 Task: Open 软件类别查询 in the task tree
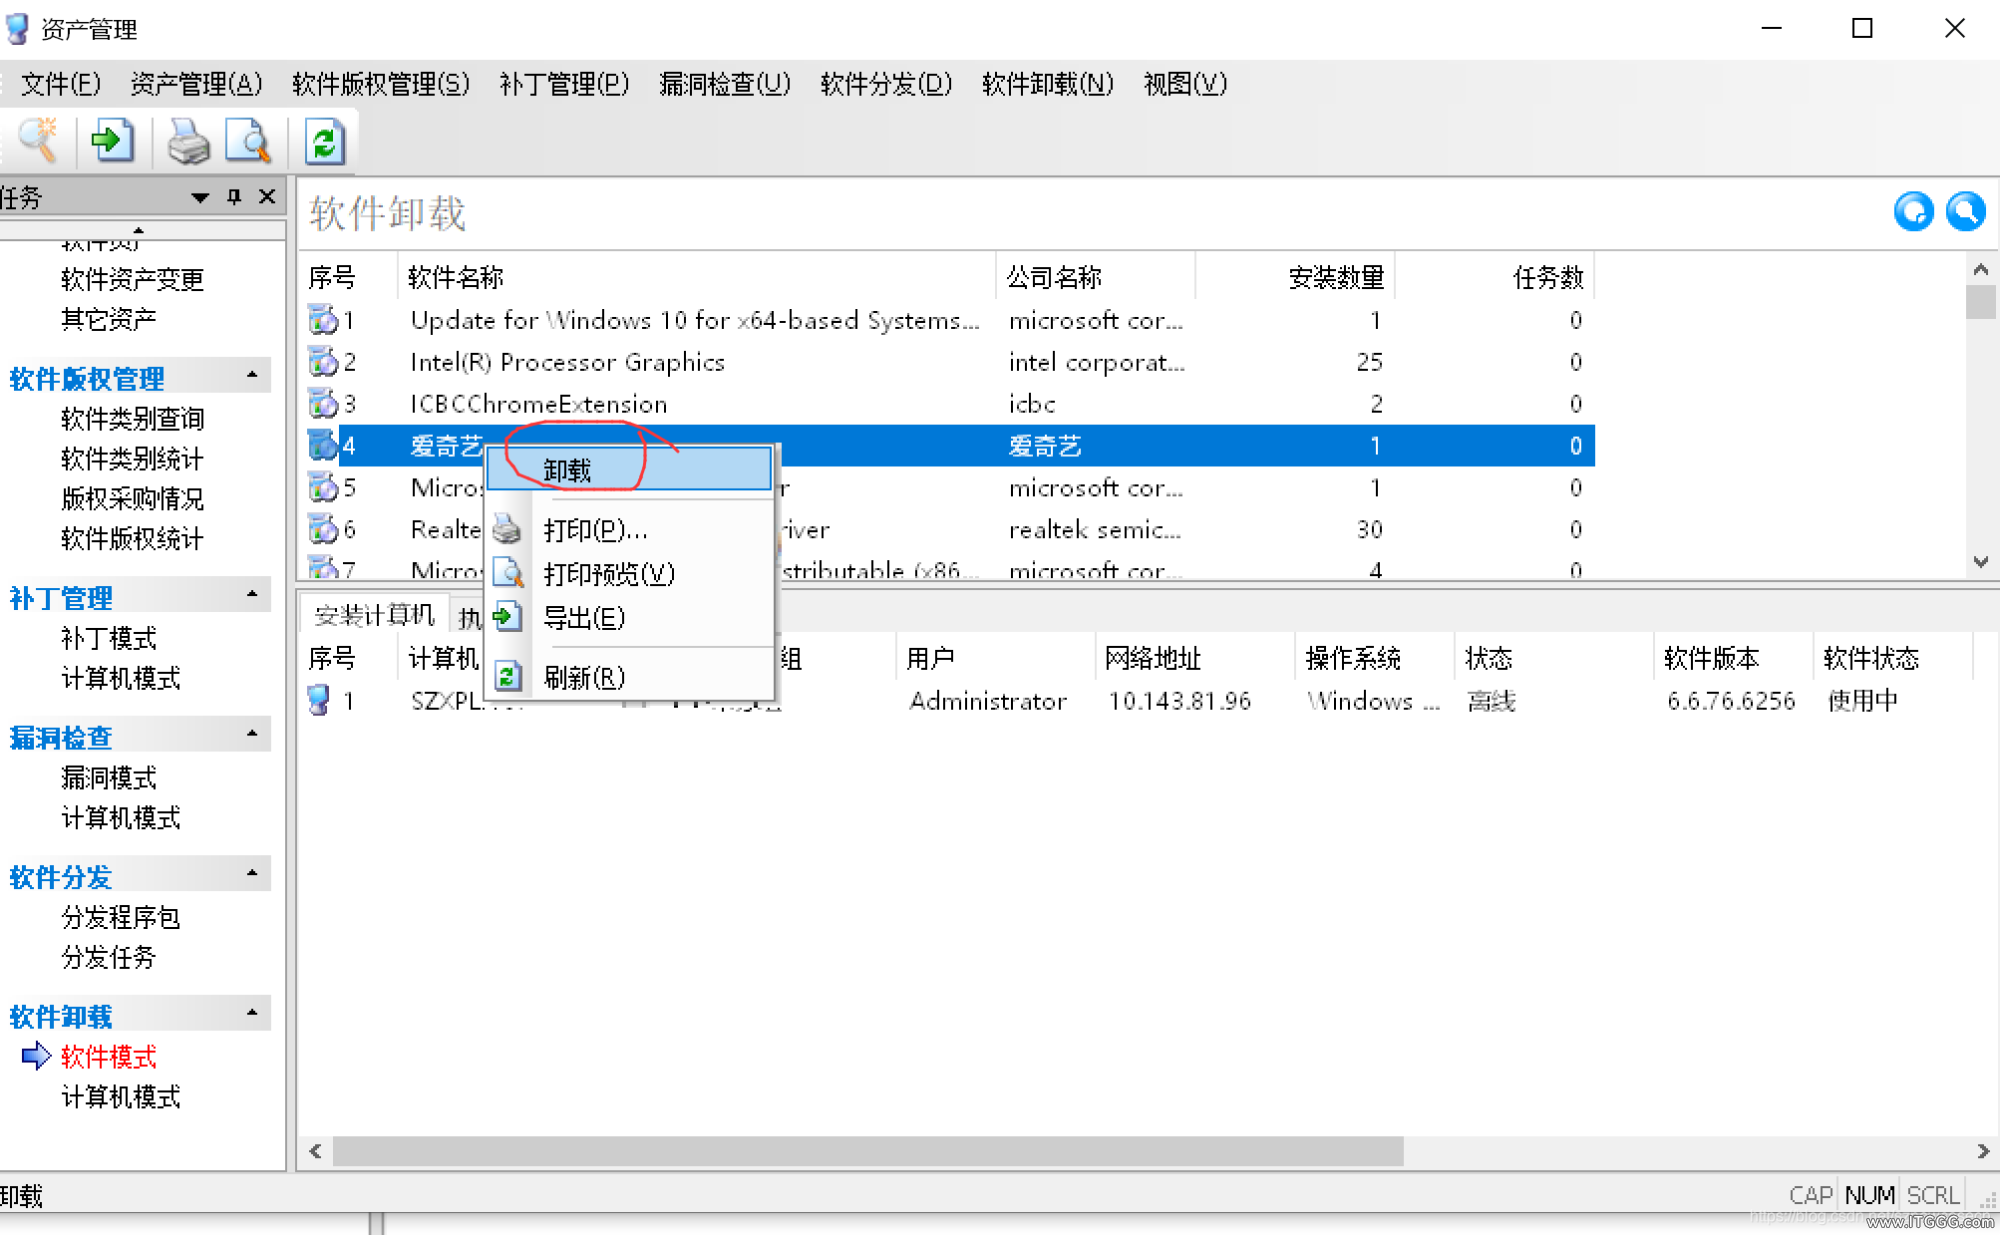pos(133,419)
